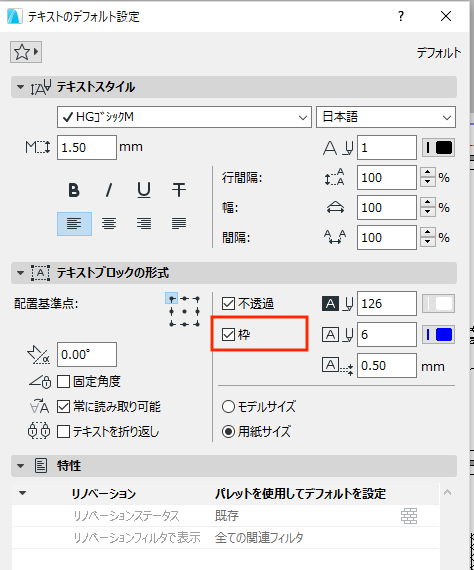Viewport: 474px width, 570px height.
Task: Enable the 固定角度 checkbox
Action: [x=64, y=382]
